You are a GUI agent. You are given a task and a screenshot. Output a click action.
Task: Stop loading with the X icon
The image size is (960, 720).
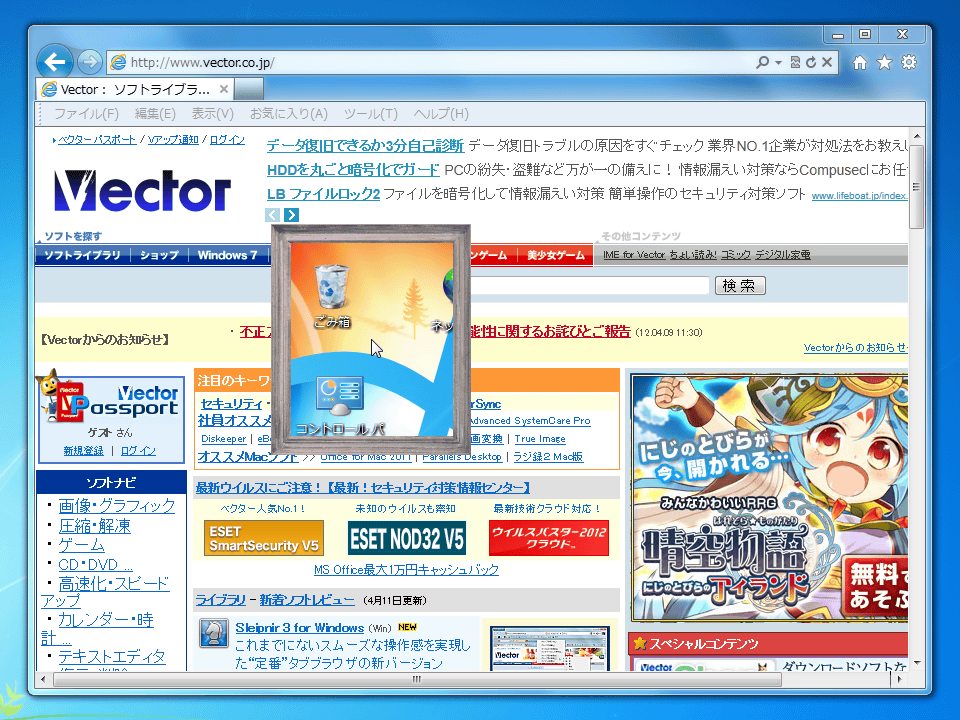[827, 62]
